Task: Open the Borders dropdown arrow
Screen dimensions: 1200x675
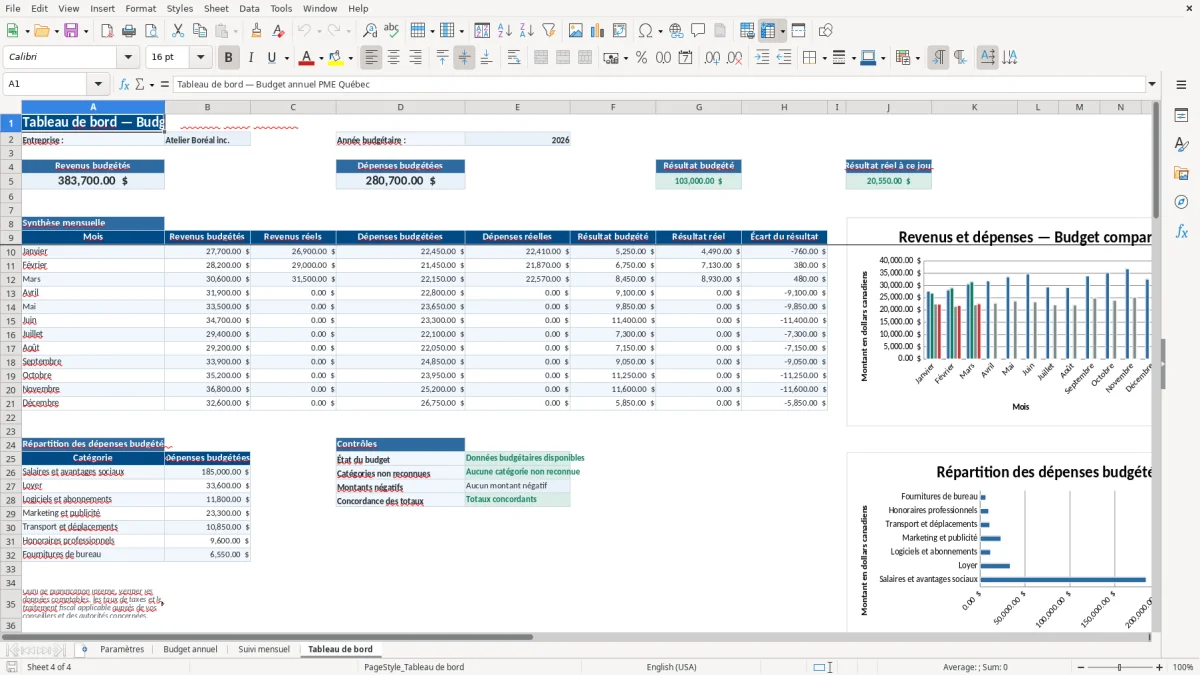Action: (x=823, y=58)
